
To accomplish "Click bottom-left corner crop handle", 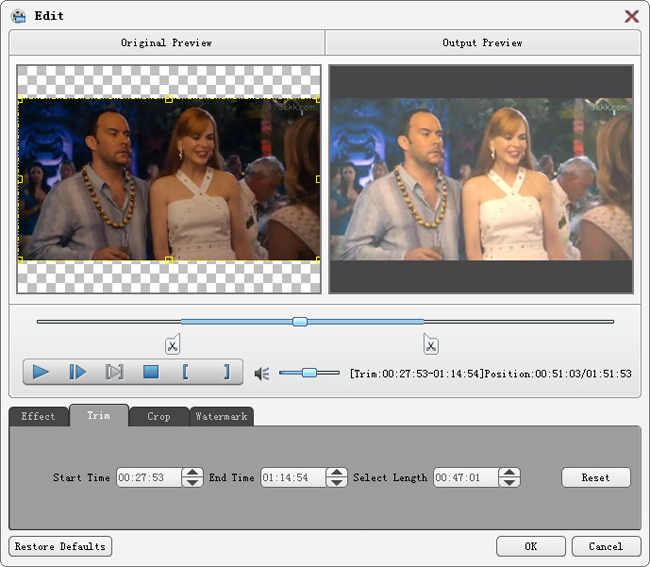I will tap(20, 260).
